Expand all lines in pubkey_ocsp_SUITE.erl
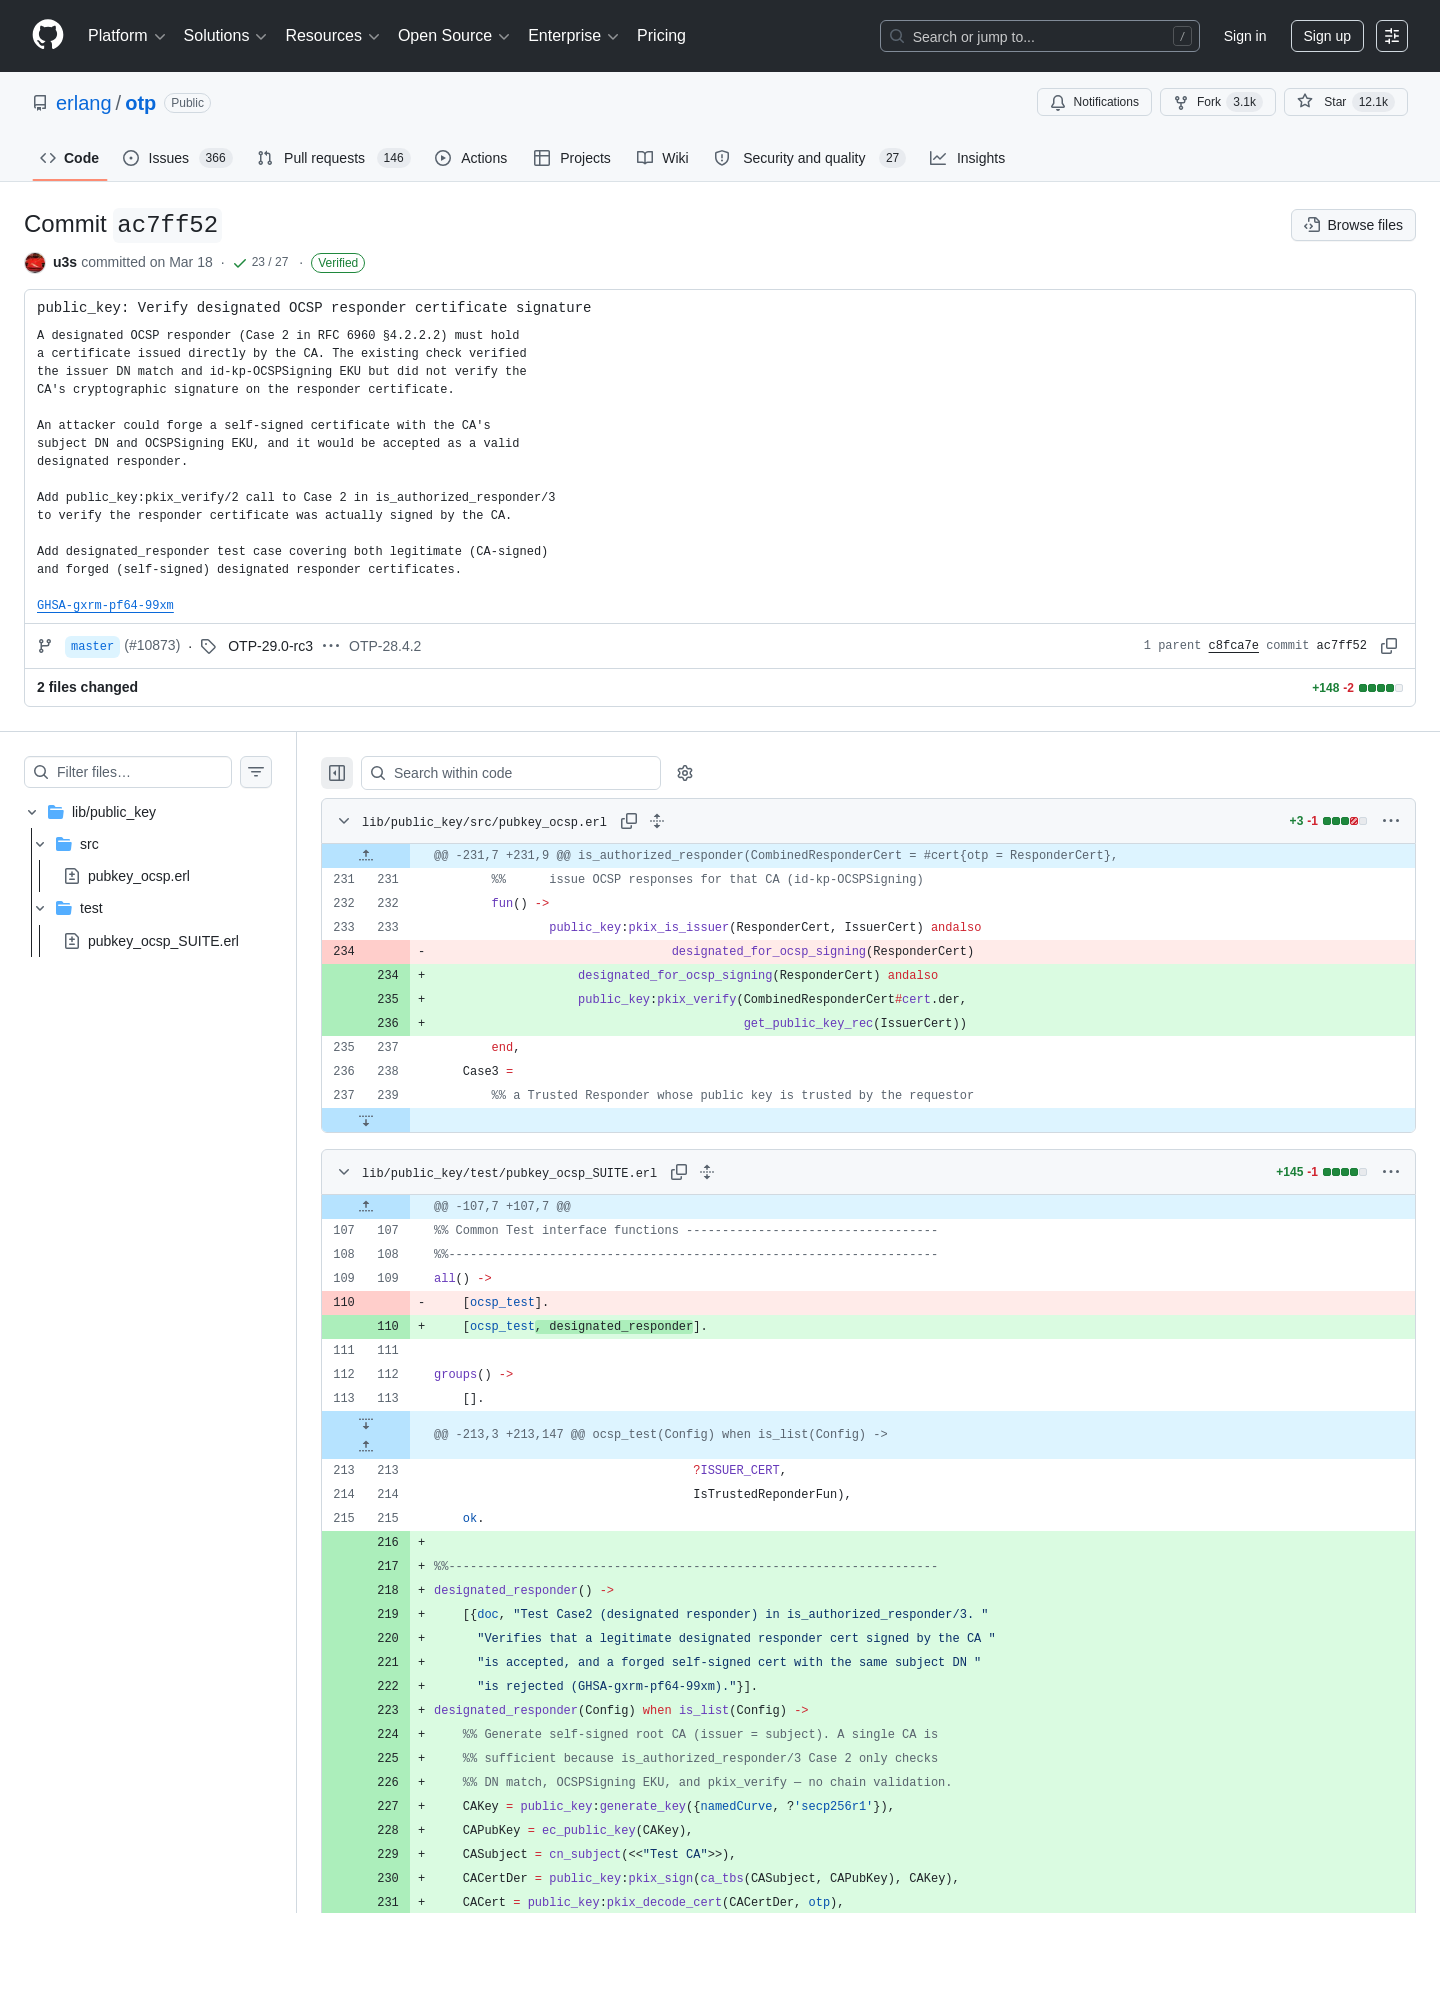This screenshot has width=1440, height=2000. (707, 1172)
